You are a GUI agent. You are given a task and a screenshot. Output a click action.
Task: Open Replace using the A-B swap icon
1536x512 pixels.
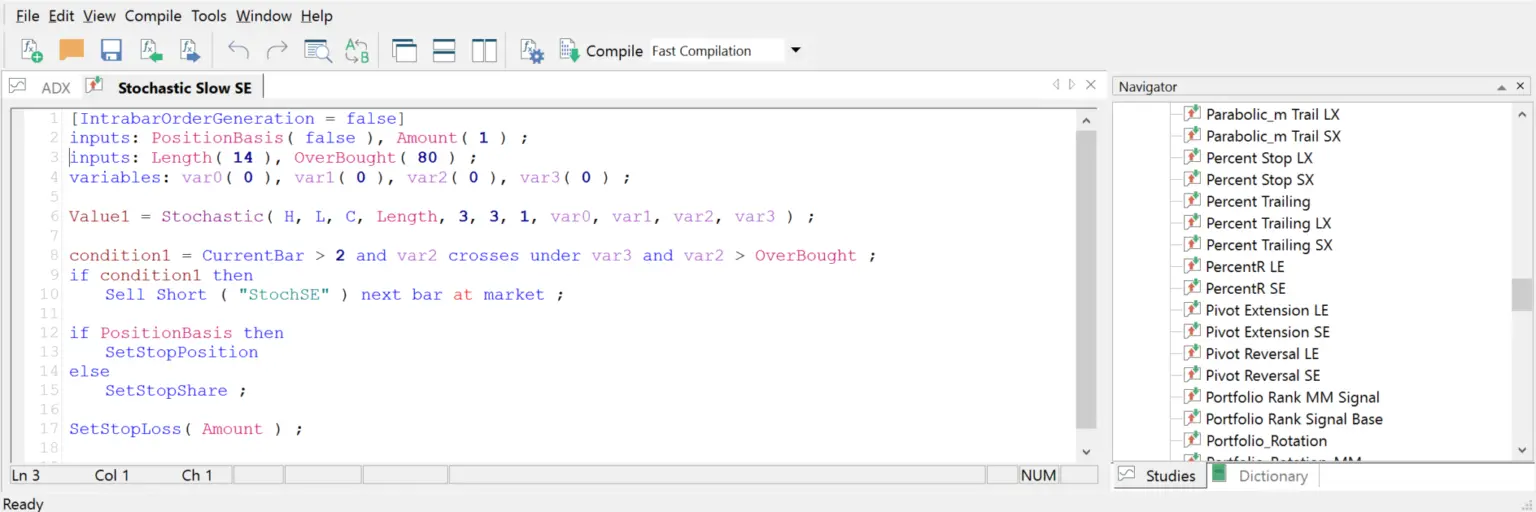357,51
